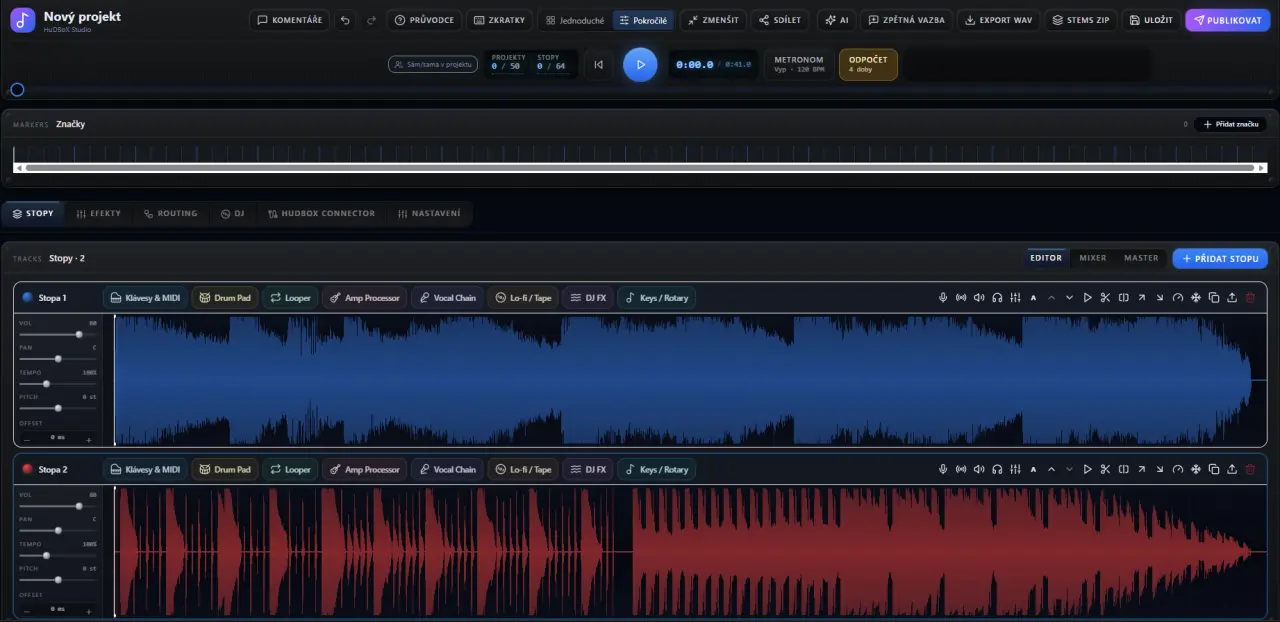Select the scissors cut tool on Stopa 2

(1105, 469)
